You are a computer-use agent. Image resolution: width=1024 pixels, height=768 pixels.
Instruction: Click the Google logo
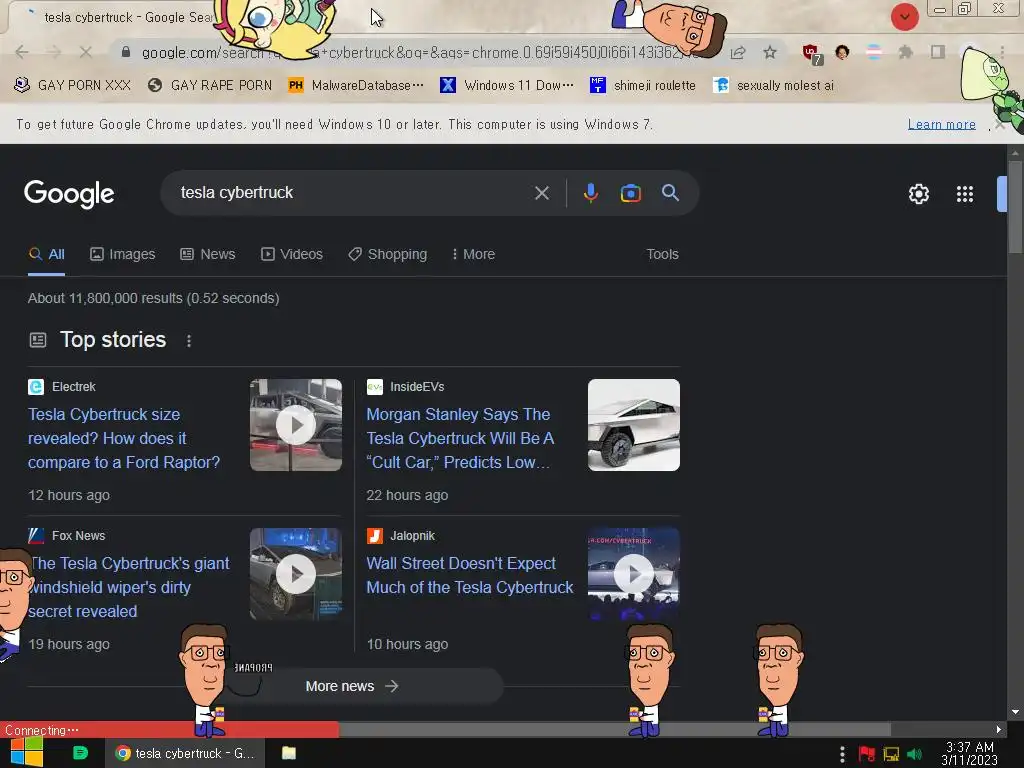click(69, 194)
